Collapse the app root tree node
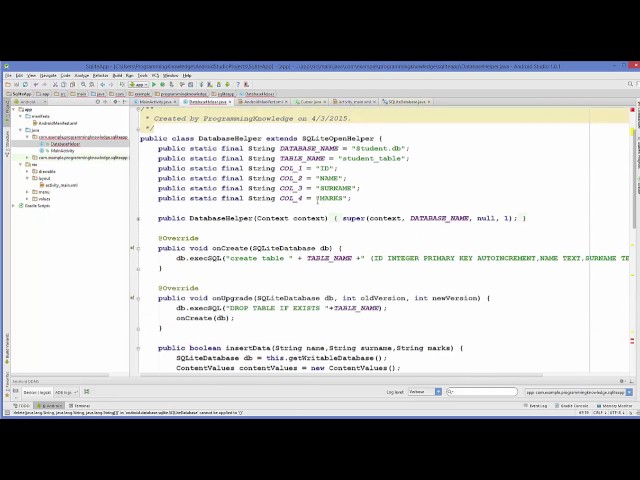 [14, 109]
